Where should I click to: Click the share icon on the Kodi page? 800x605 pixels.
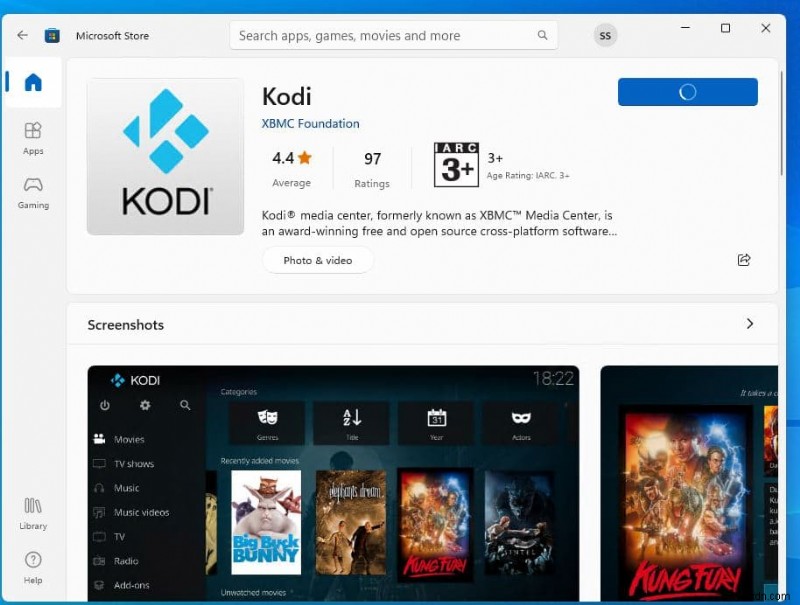(x=744, y=259)
